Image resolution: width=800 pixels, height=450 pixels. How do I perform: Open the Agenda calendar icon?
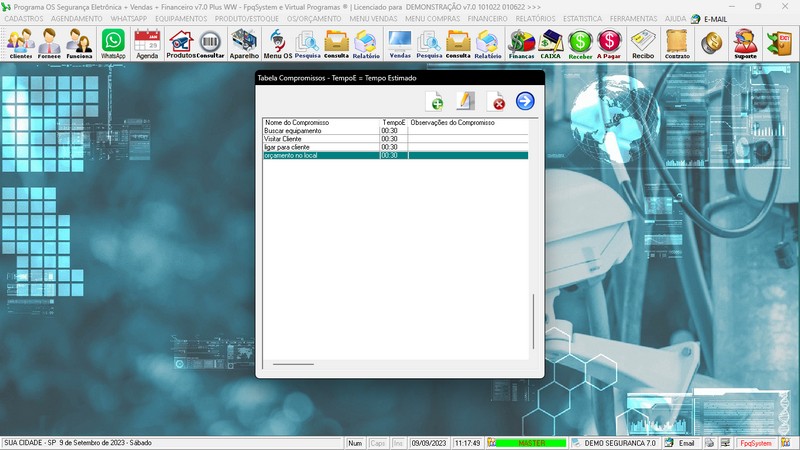tap(147, 43)
